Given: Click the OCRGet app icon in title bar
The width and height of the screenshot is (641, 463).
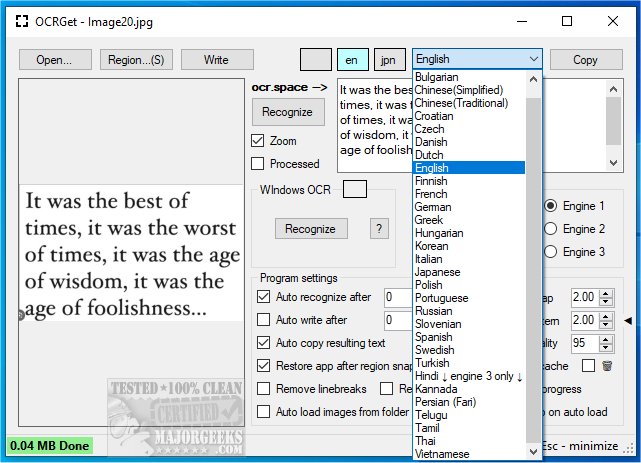Looking at the screenshot, I should coord(22,21).
